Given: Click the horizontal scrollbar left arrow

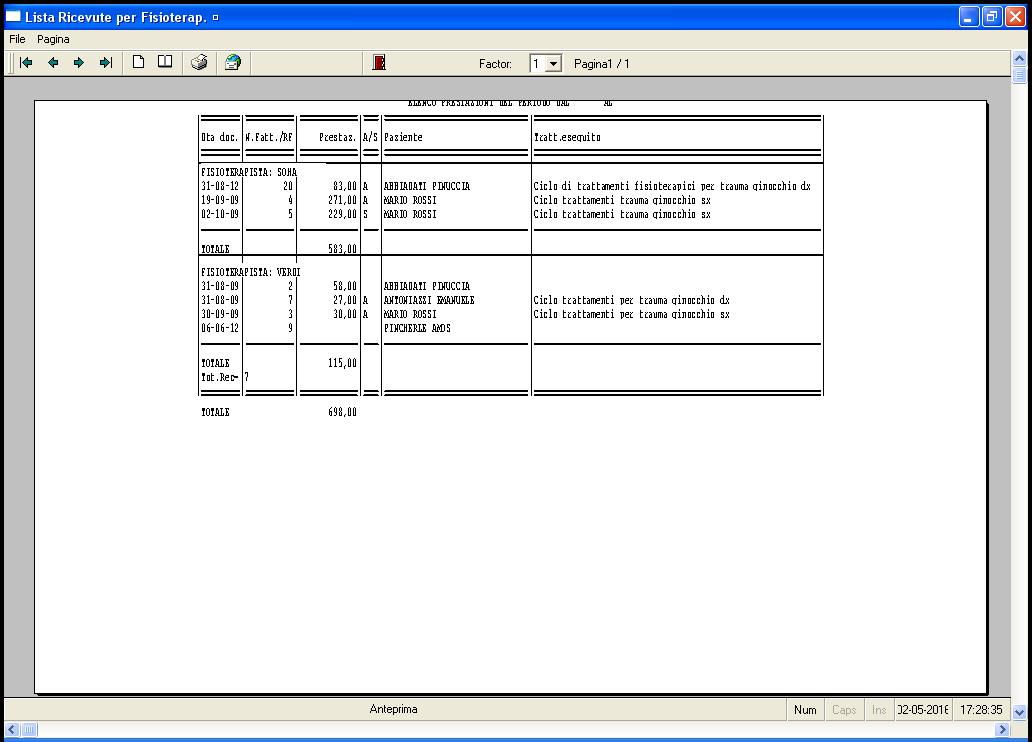Looking at the screenshot, I should click(x=12, y=729).
